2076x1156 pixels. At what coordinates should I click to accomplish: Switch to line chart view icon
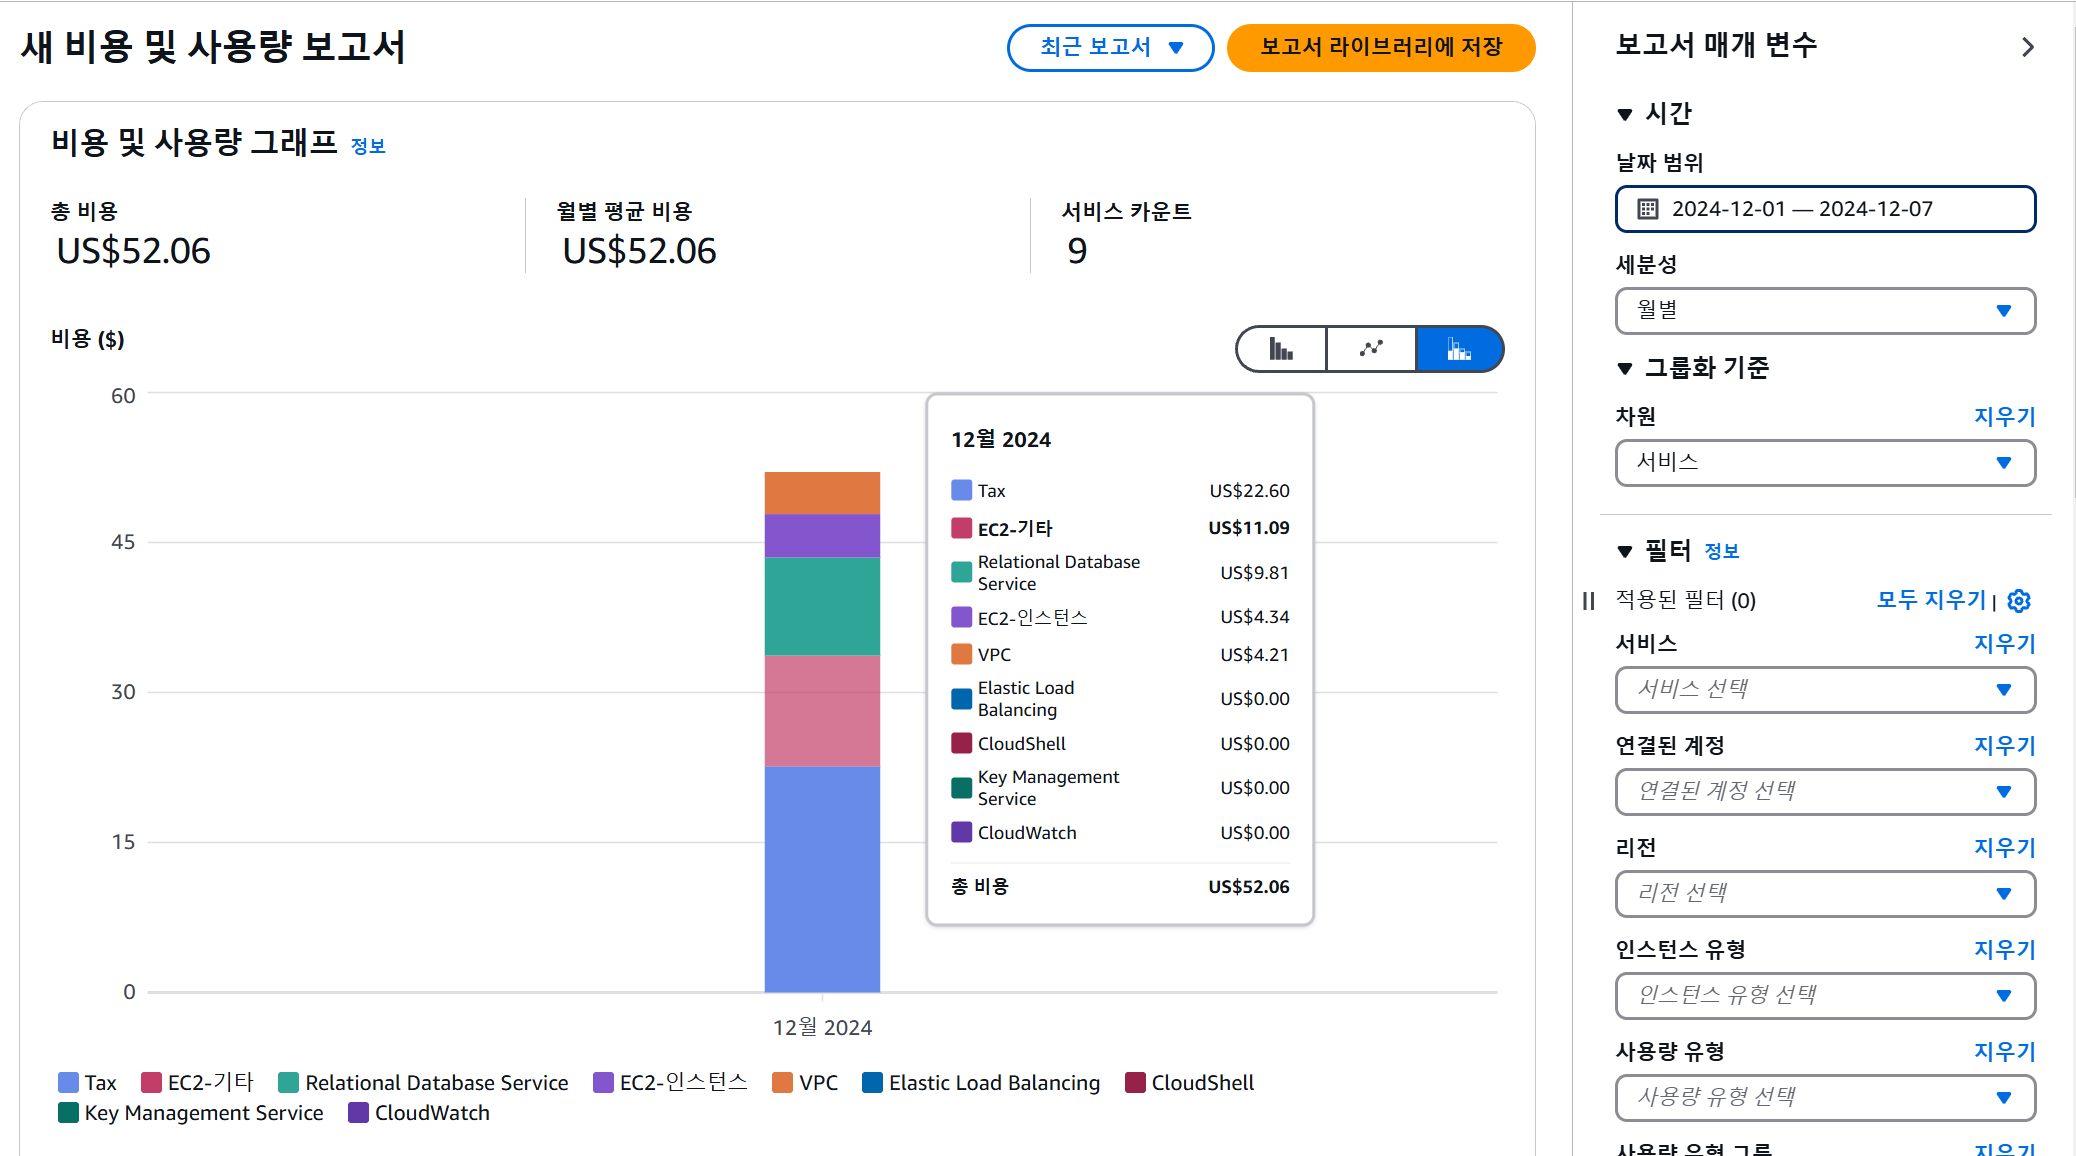point(1371,349)
